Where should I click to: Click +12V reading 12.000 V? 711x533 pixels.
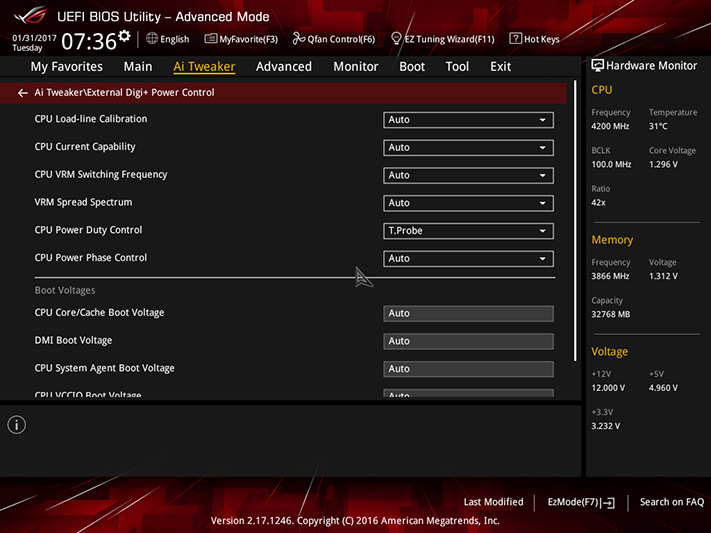click(608, 388)
